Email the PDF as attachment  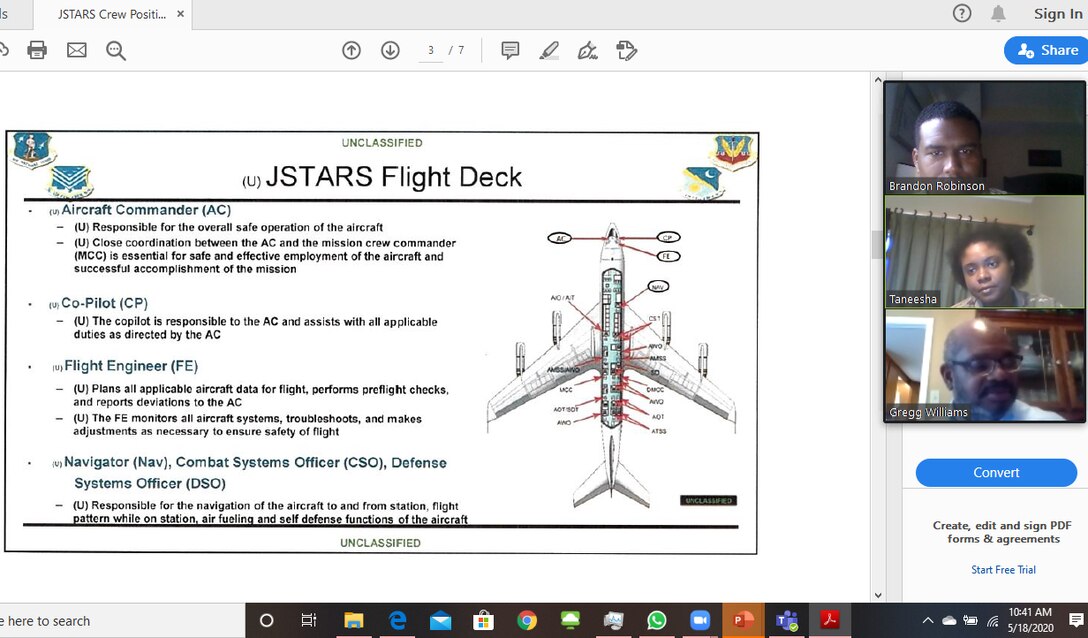tap(77, 49)
